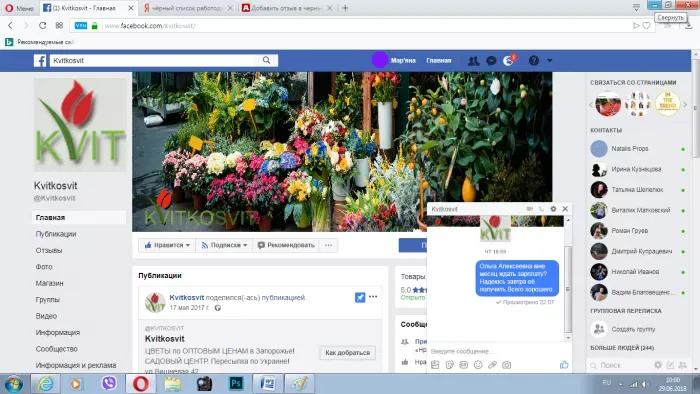Open the help question mark icon
Viewport: 700px width, 394px height.
click(533, 60)
